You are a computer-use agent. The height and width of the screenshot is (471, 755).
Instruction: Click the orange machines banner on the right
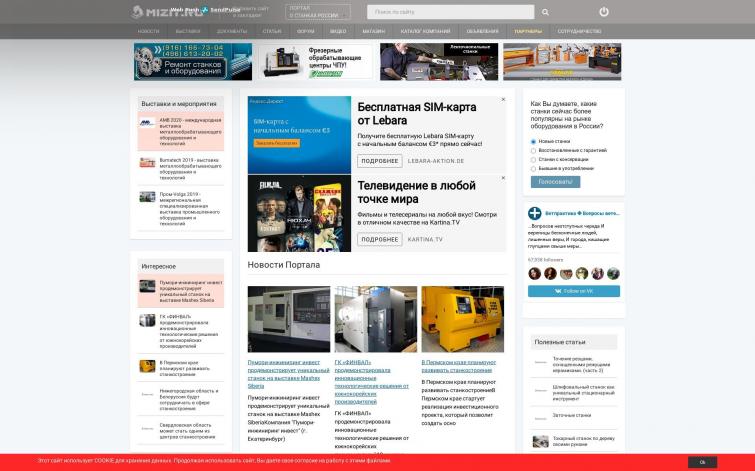pyautogui.click(x=562, y=62)
